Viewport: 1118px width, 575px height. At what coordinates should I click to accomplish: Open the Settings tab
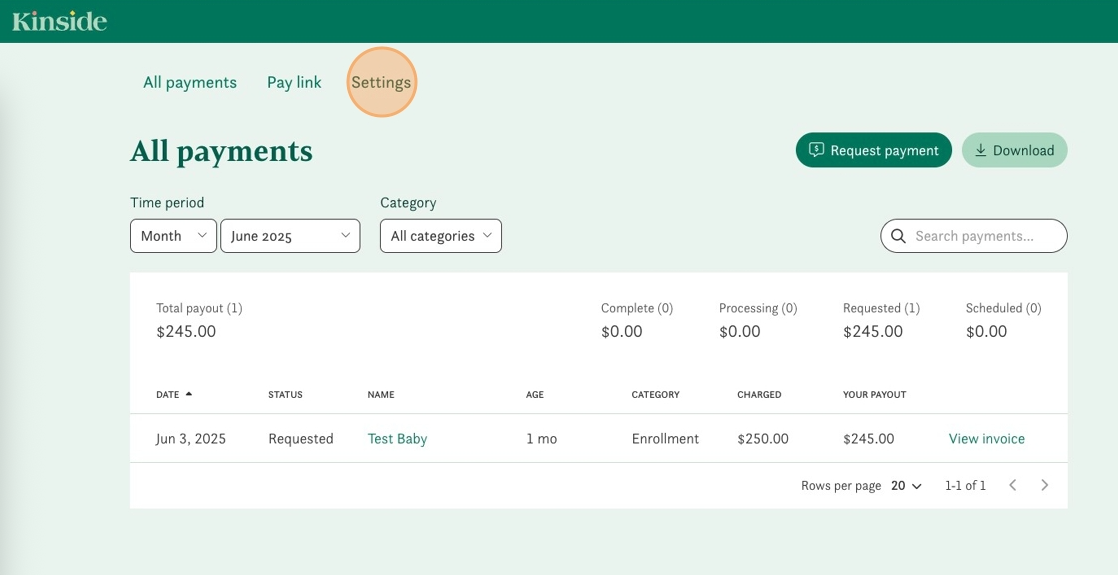tap(381, 82)
